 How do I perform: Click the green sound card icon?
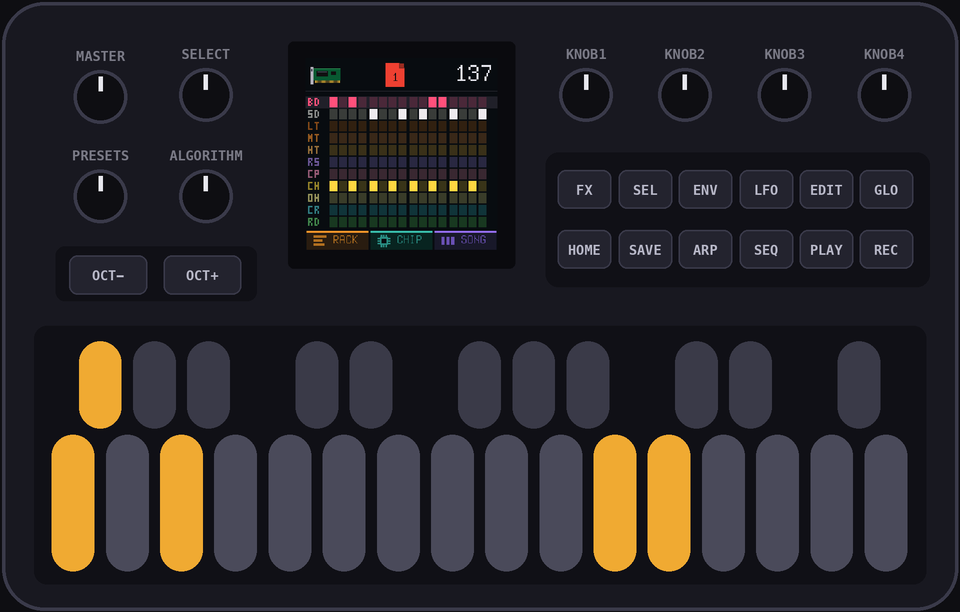tap(325, 75)
